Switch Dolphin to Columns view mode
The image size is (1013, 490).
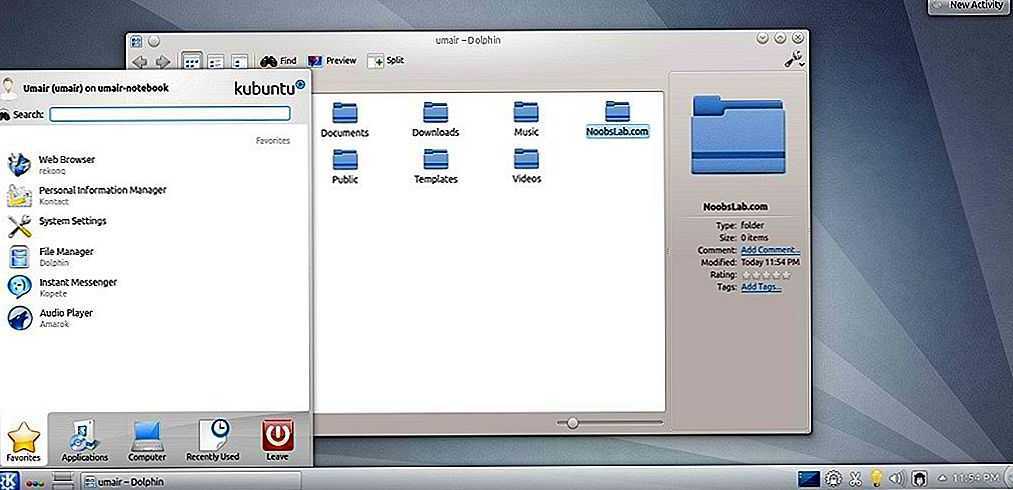coord(240,61)
